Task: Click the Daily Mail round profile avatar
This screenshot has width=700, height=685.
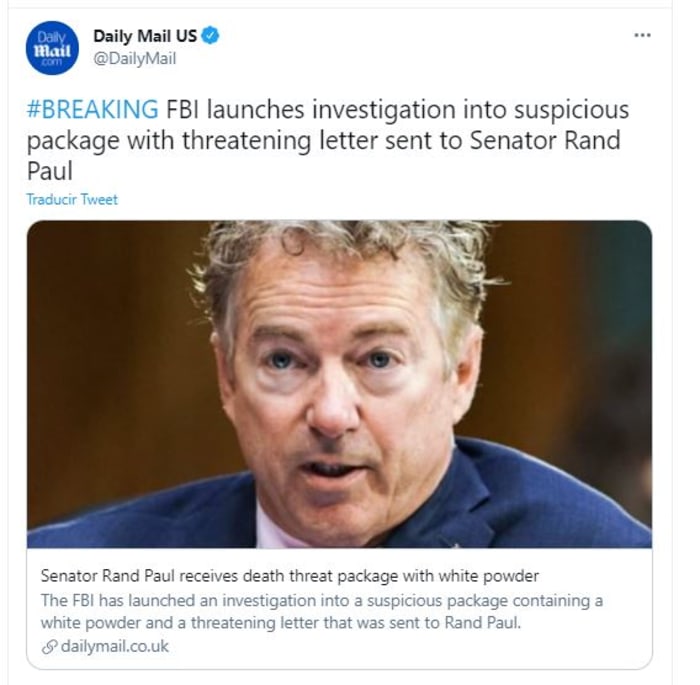Action: pyautogui.click(x=52, y=48)
